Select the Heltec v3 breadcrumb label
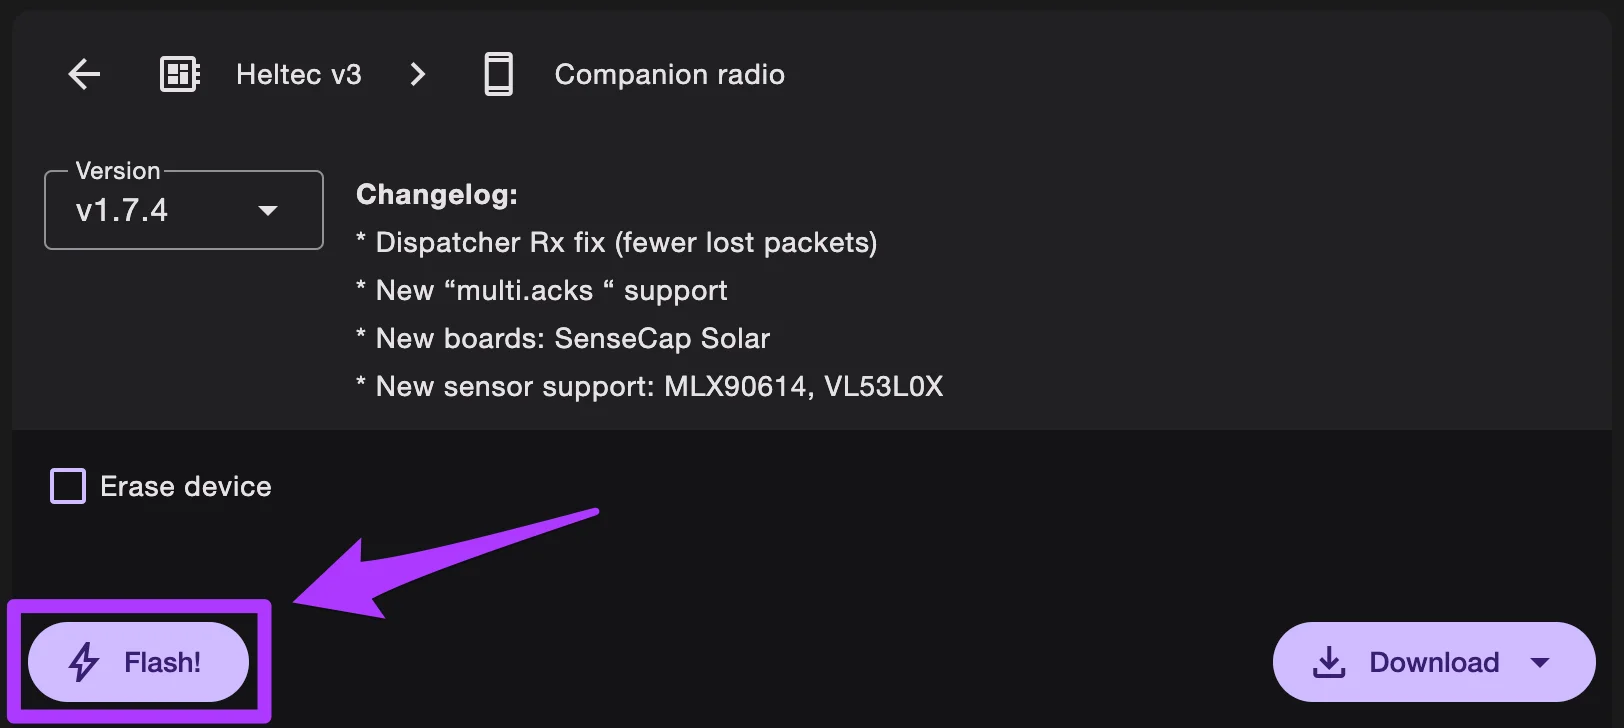 click(x=299, y=74)
